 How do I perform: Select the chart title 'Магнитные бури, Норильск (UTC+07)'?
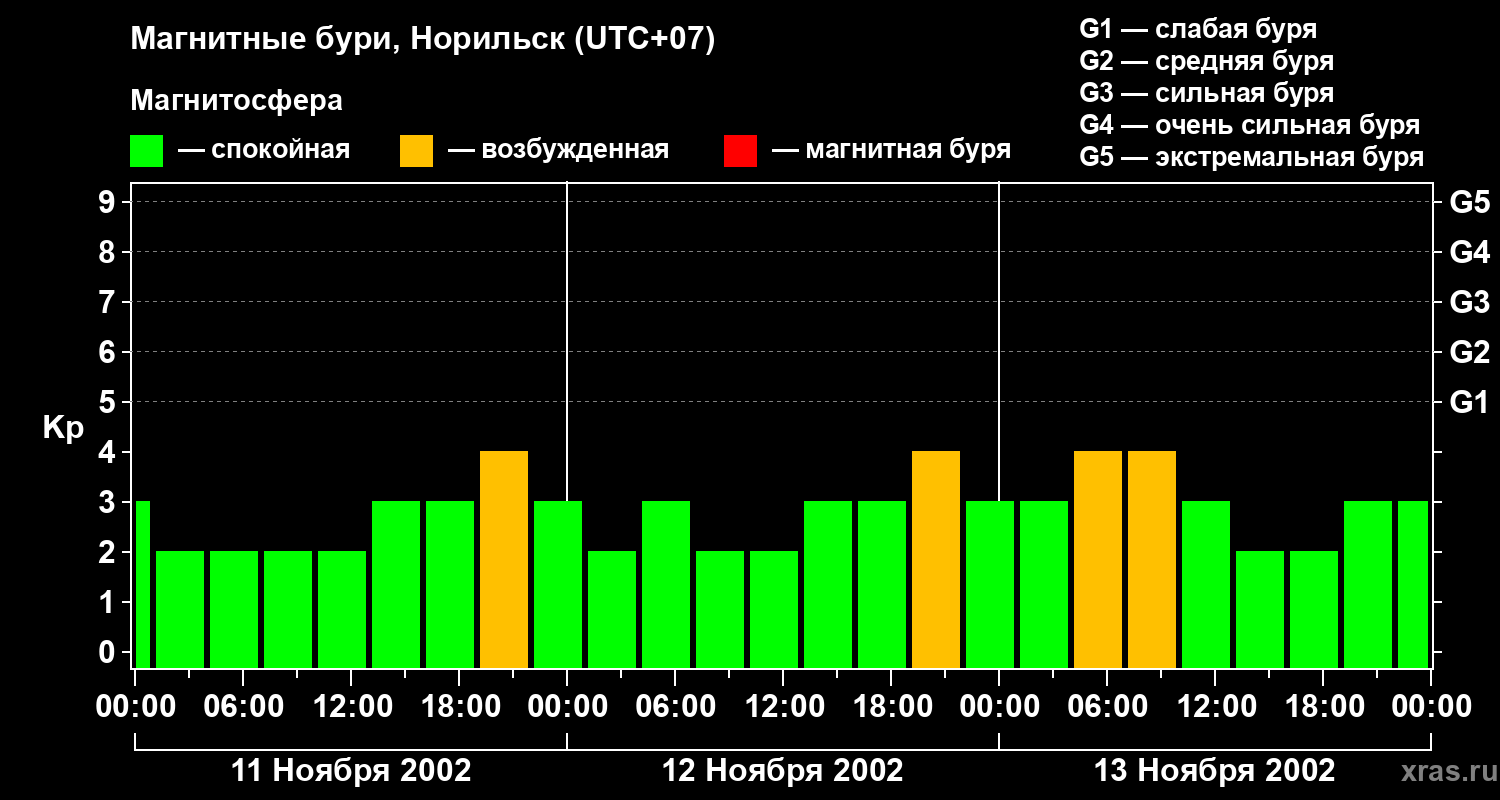[423, 40]
